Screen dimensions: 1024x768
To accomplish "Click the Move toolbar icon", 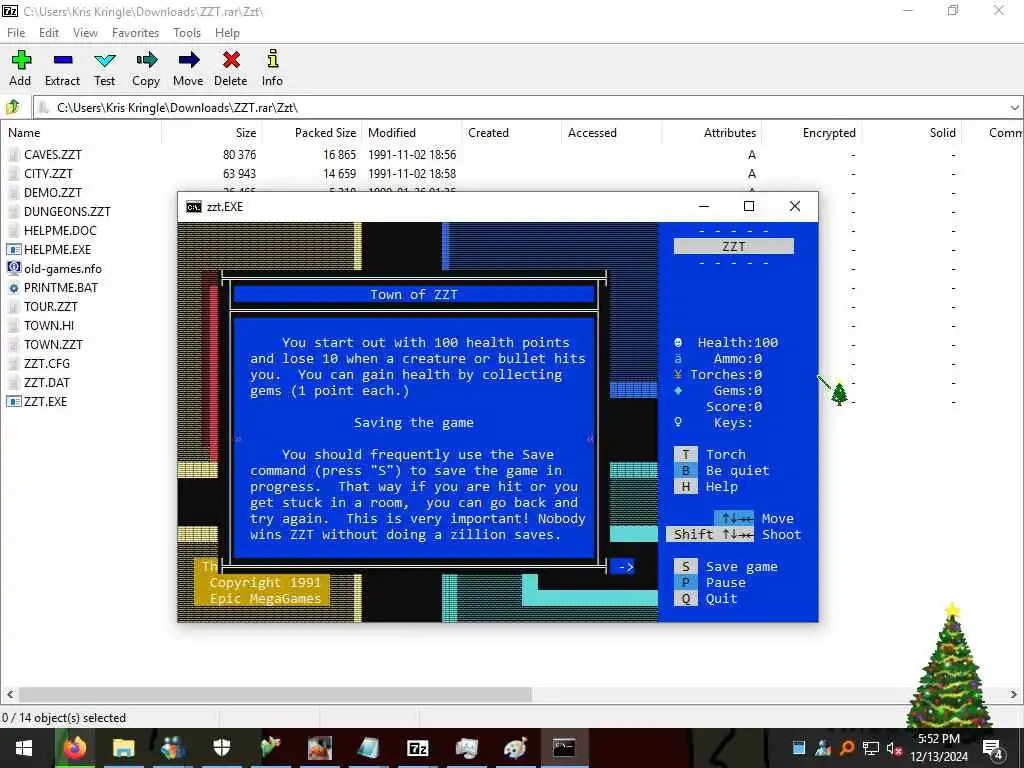I will 189,60.
